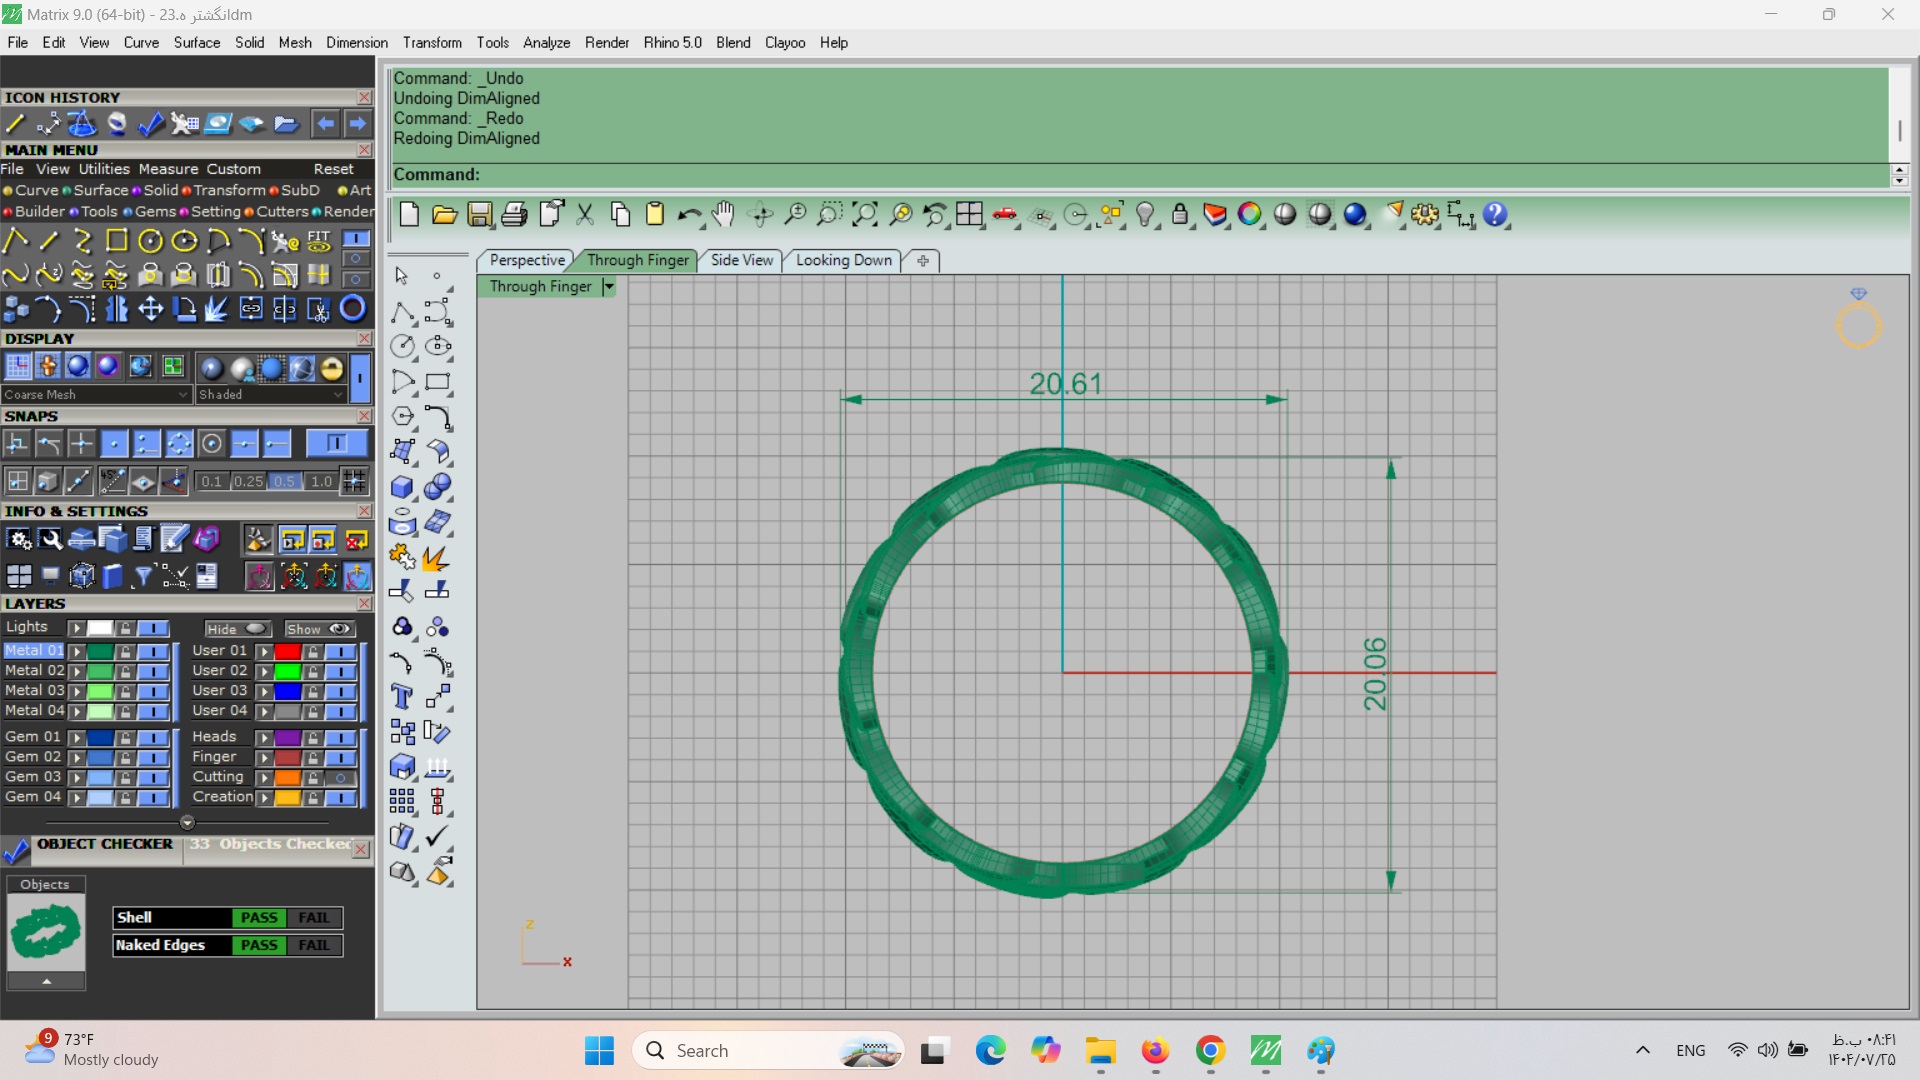
Task: Expand the Layers panel with down arrow
Action: point(187,822)
